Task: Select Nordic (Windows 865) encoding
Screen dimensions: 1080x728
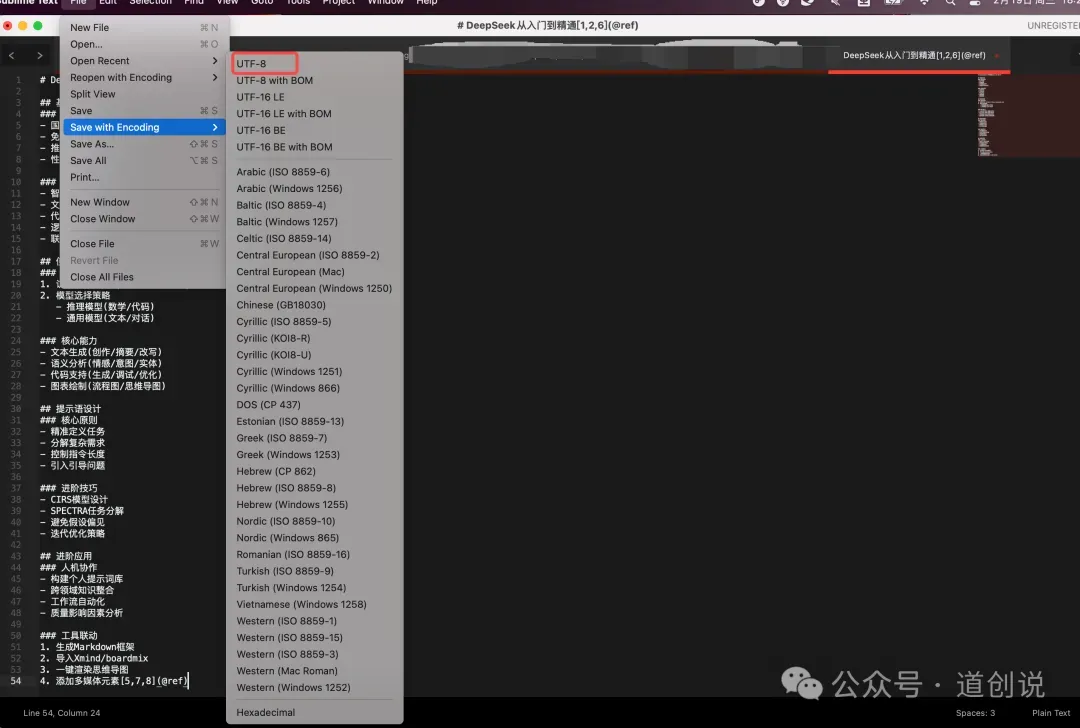Action: [x=315, y=537]
